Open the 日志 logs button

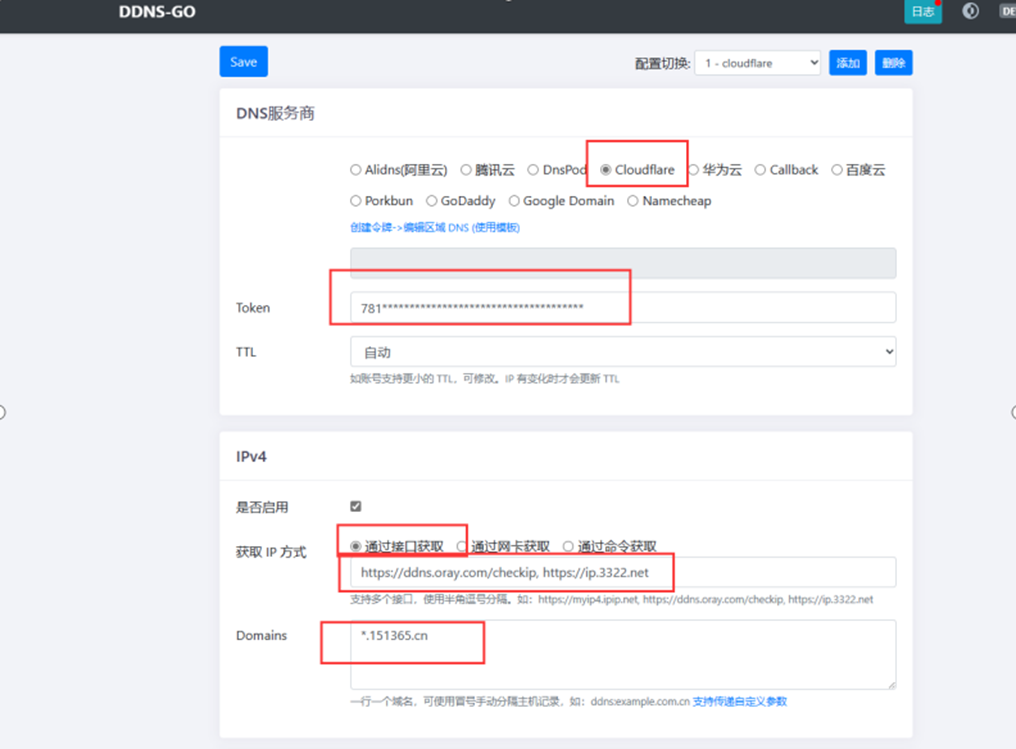922,12
